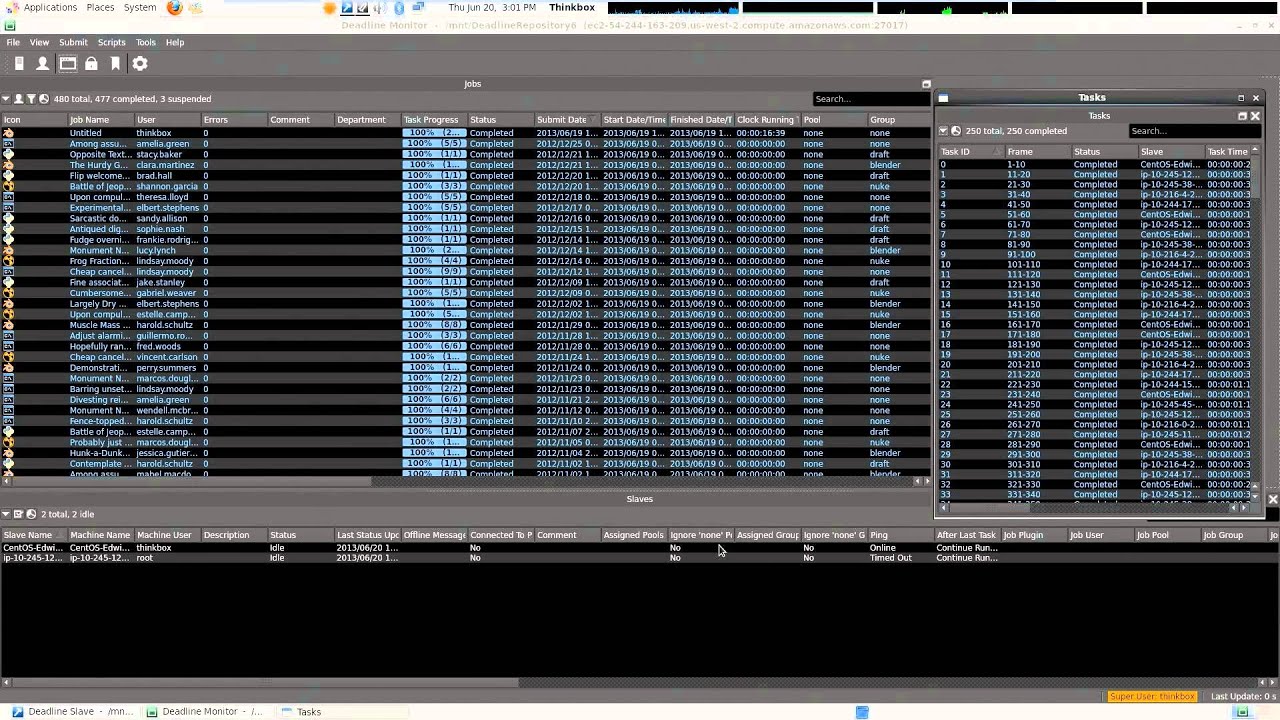Open the Places system menu

pyautogui.click(x=100, y=8)
